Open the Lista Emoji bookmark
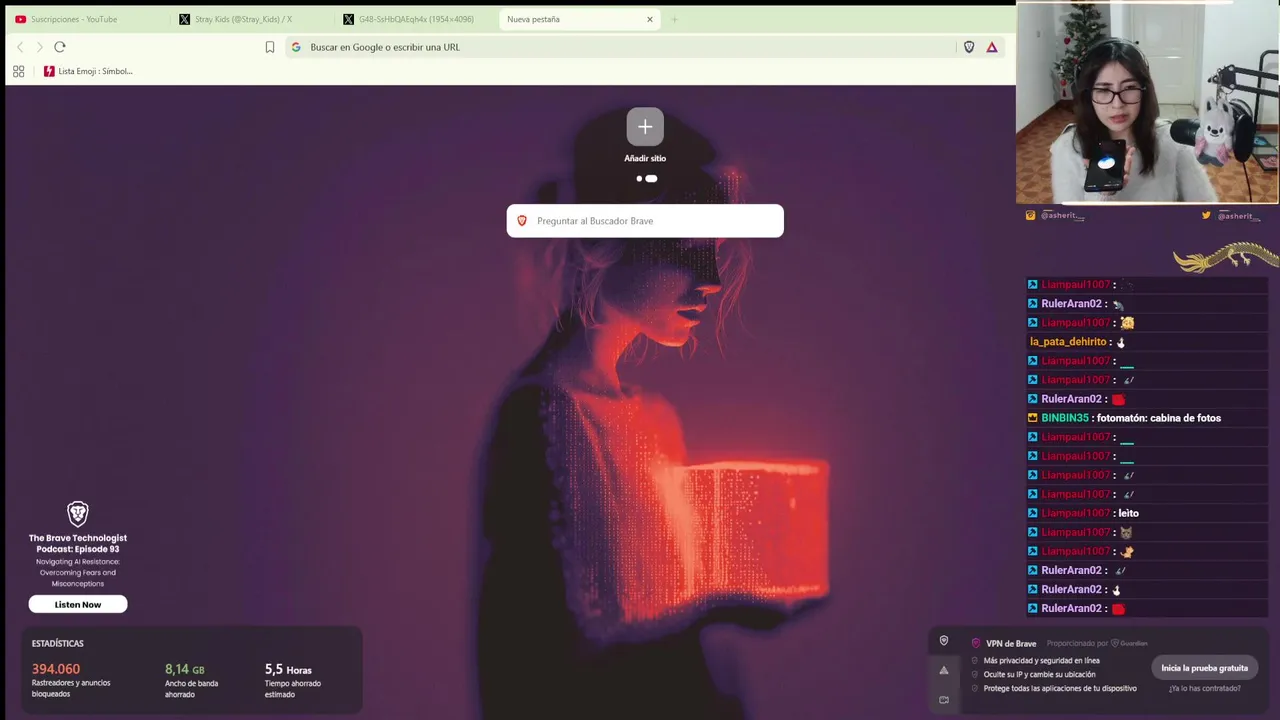The width and height of the screenshot is (1280, 720). point(88,71)
